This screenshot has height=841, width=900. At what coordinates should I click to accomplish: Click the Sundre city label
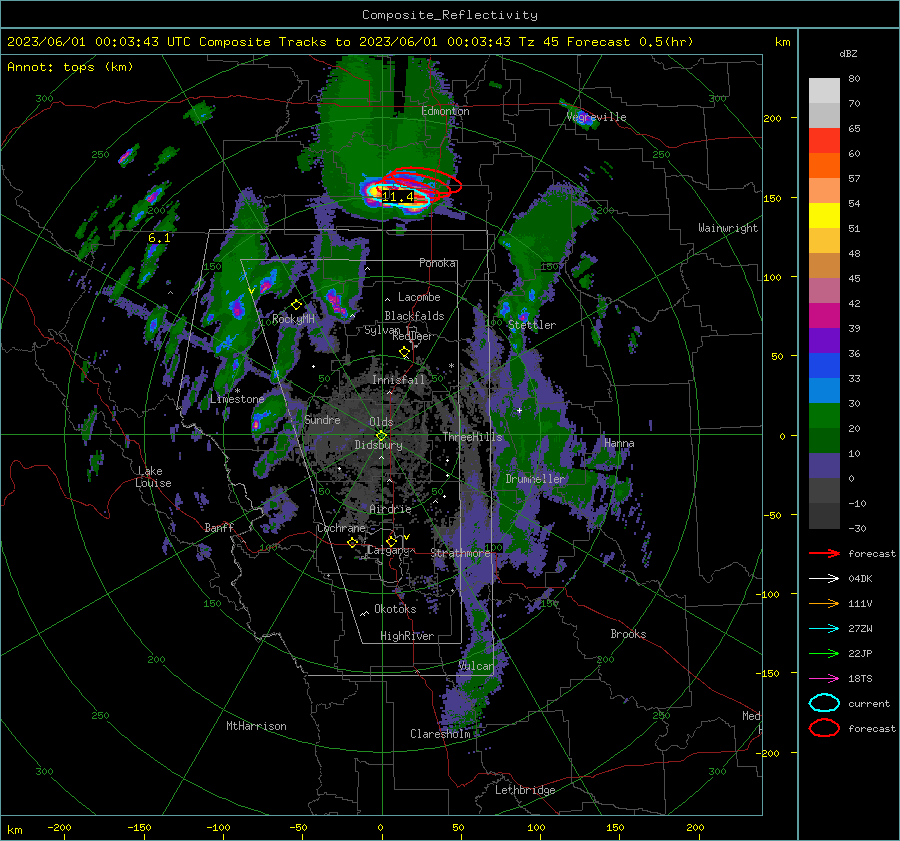pyautogui.click(x=322, y=420)
